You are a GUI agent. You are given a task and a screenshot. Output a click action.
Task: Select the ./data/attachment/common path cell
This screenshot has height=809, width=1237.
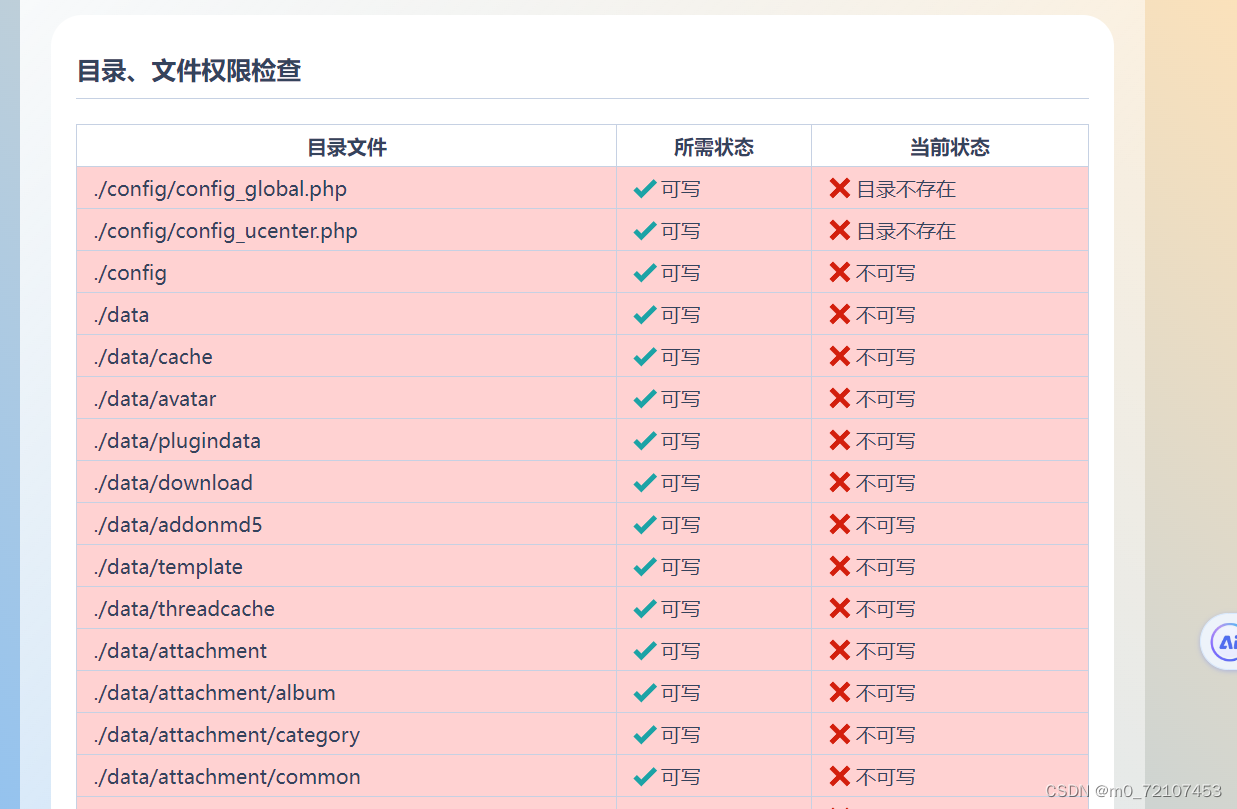pos(346,776)
